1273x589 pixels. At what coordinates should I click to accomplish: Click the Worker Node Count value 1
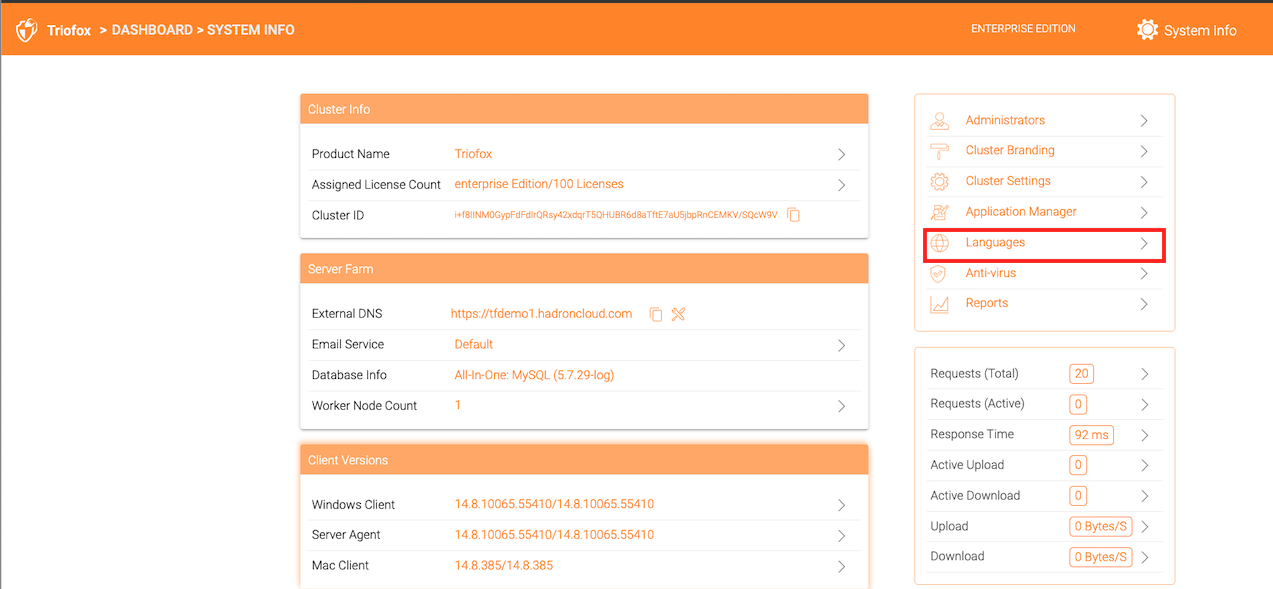458,405
